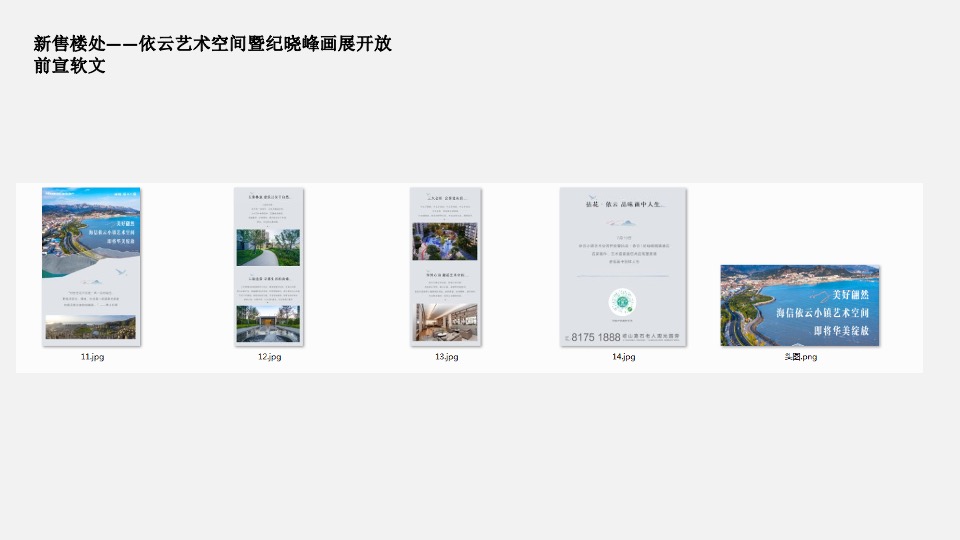This screenshot has height=540, width=960.
Task: Click the file name 11.jpg
Action: pos(92,356)
